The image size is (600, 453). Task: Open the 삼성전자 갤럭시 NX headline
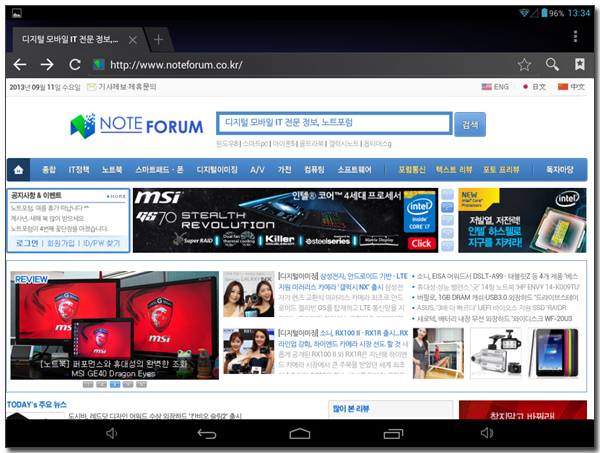[342, 281]
